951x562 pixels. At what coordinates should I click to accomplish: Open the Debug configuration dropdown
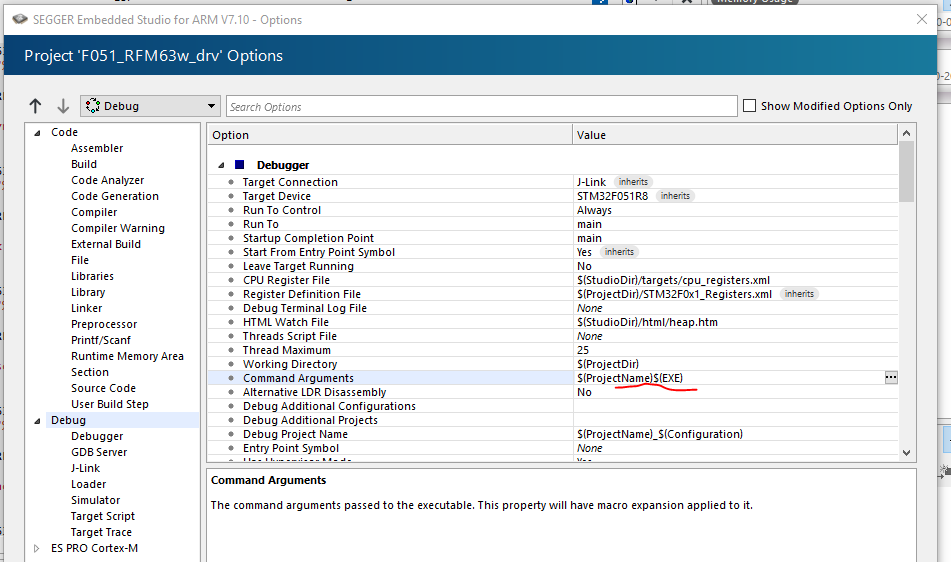[x=150, y=106]
